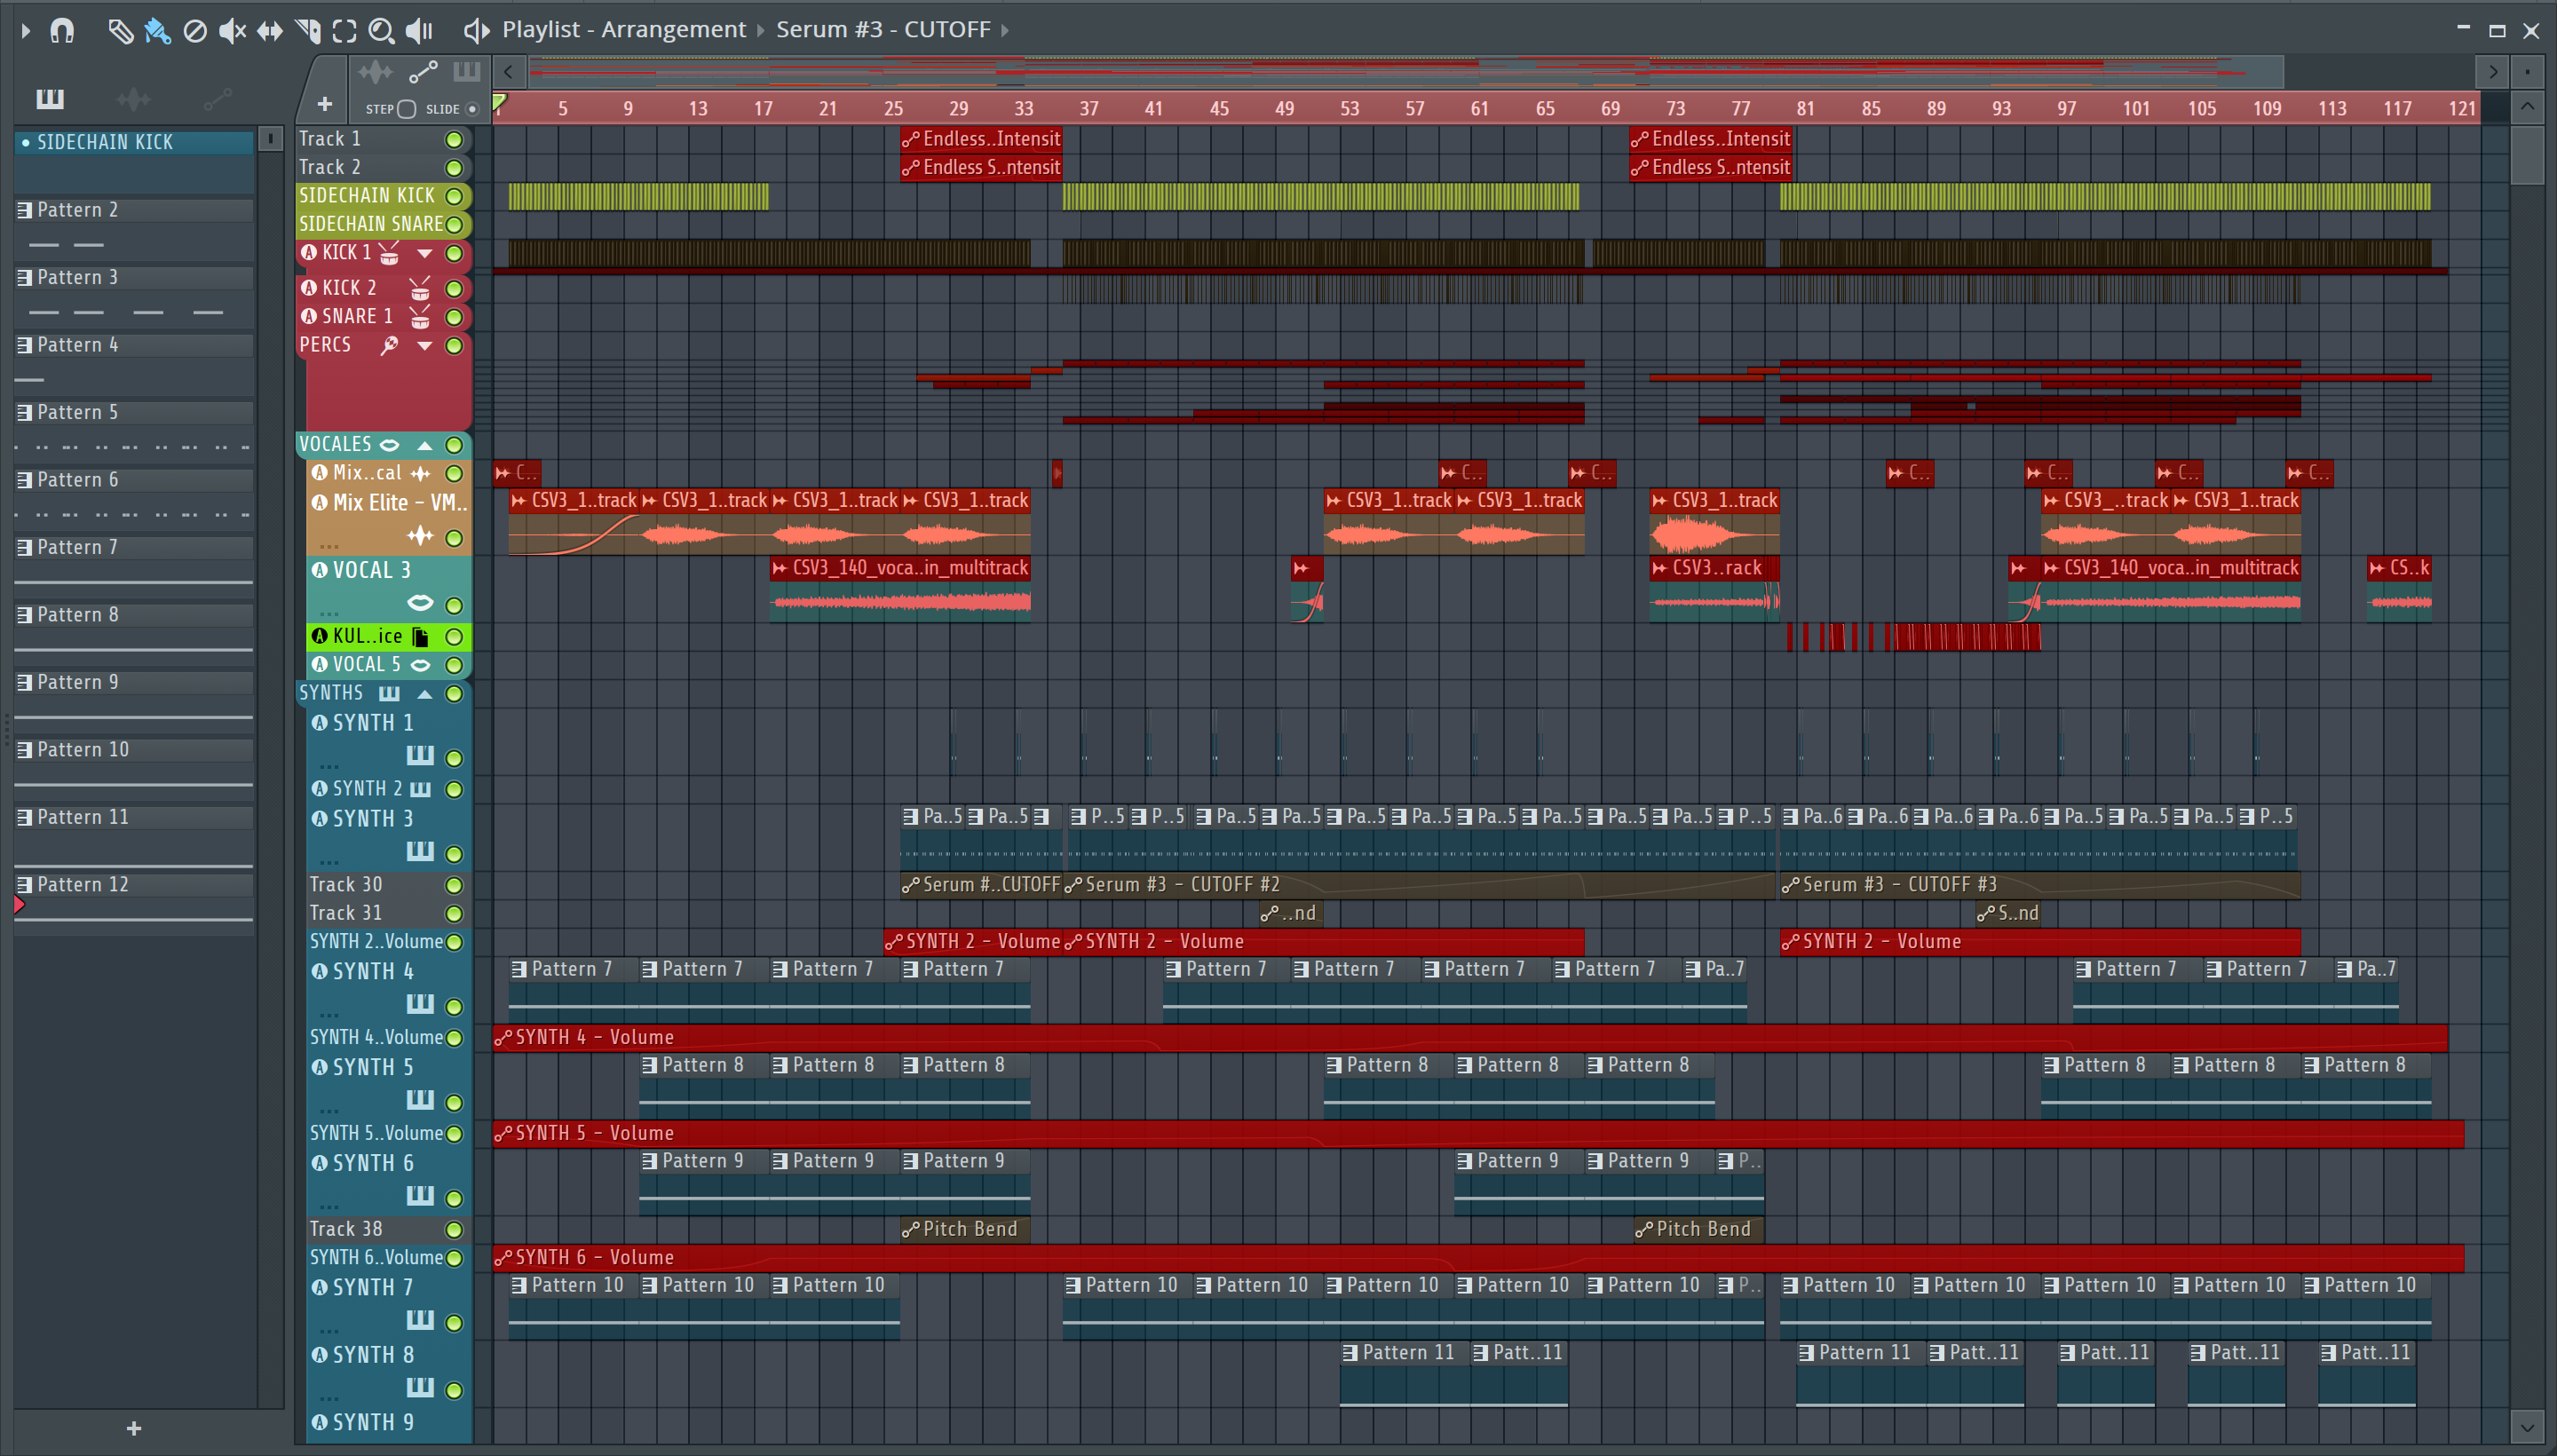2557x1456 pixels.
Task: Click bar 81 on the timeline ruler
Action: click(1805, 108)
